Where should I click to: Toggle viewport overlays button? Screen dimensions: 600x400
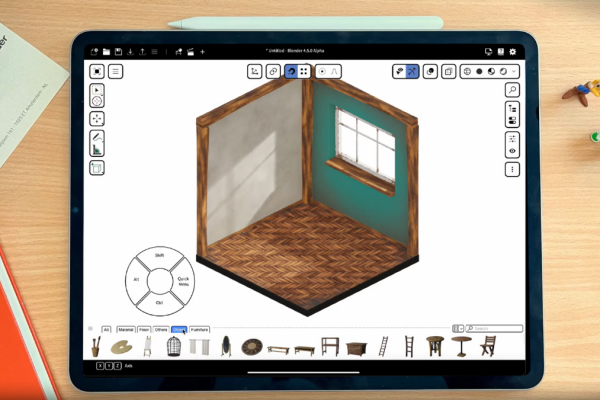click(x=429, y=71)
